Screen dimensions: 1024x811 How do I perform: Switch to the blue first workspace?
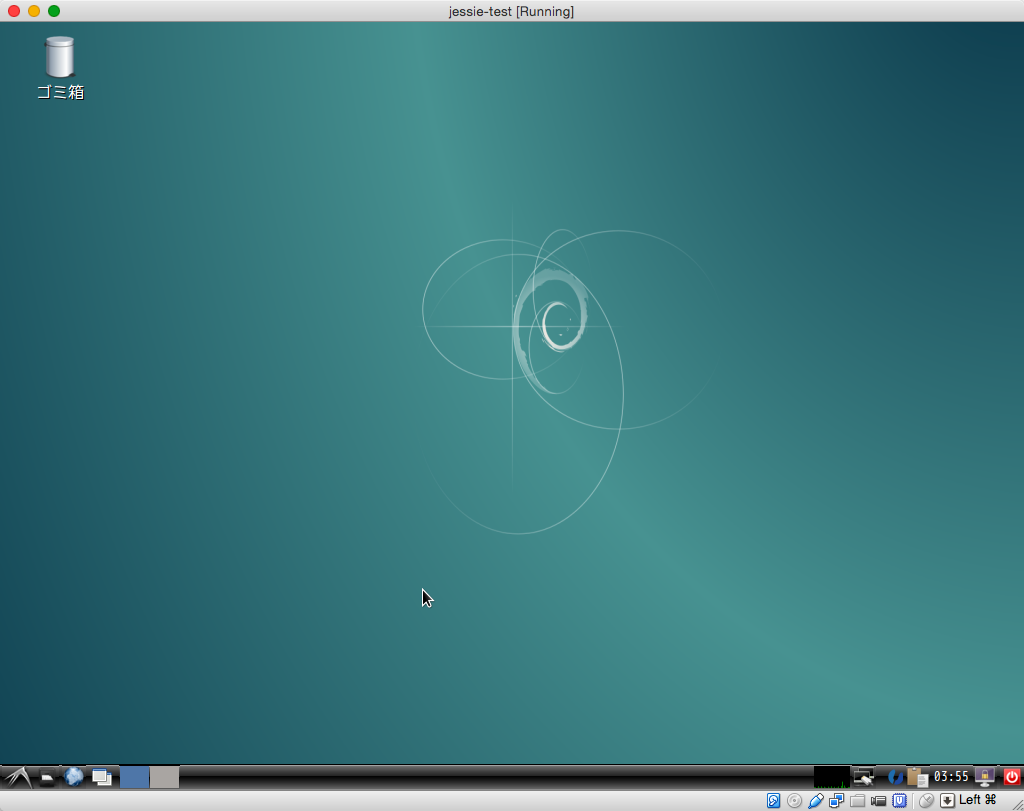coord(135,777)
